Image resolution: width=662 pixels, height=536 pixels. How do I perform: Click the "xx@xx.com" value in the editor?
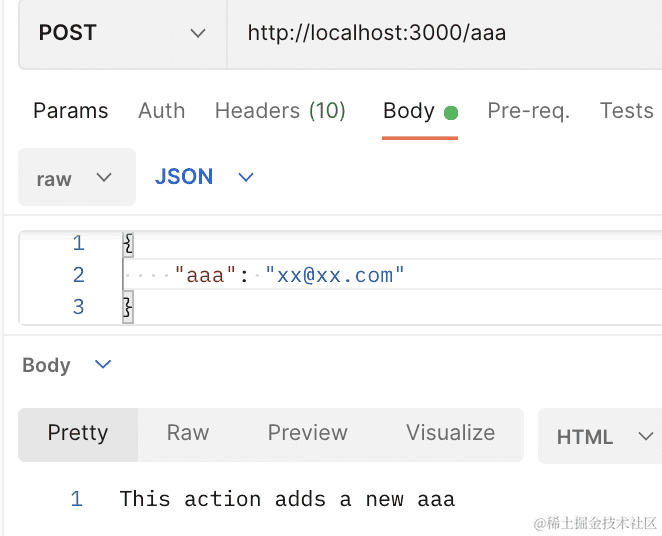coord(335,275)
